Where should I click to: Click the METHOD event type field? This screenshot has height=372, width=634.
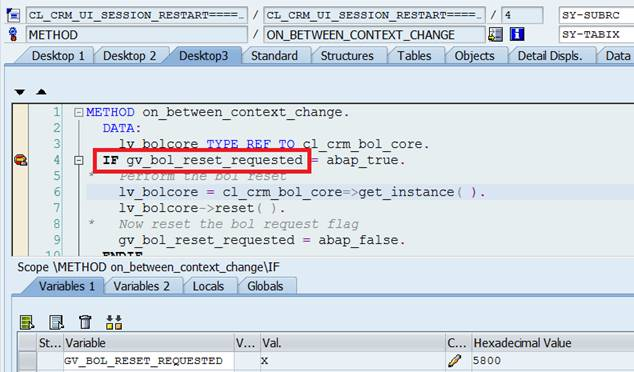137,35
